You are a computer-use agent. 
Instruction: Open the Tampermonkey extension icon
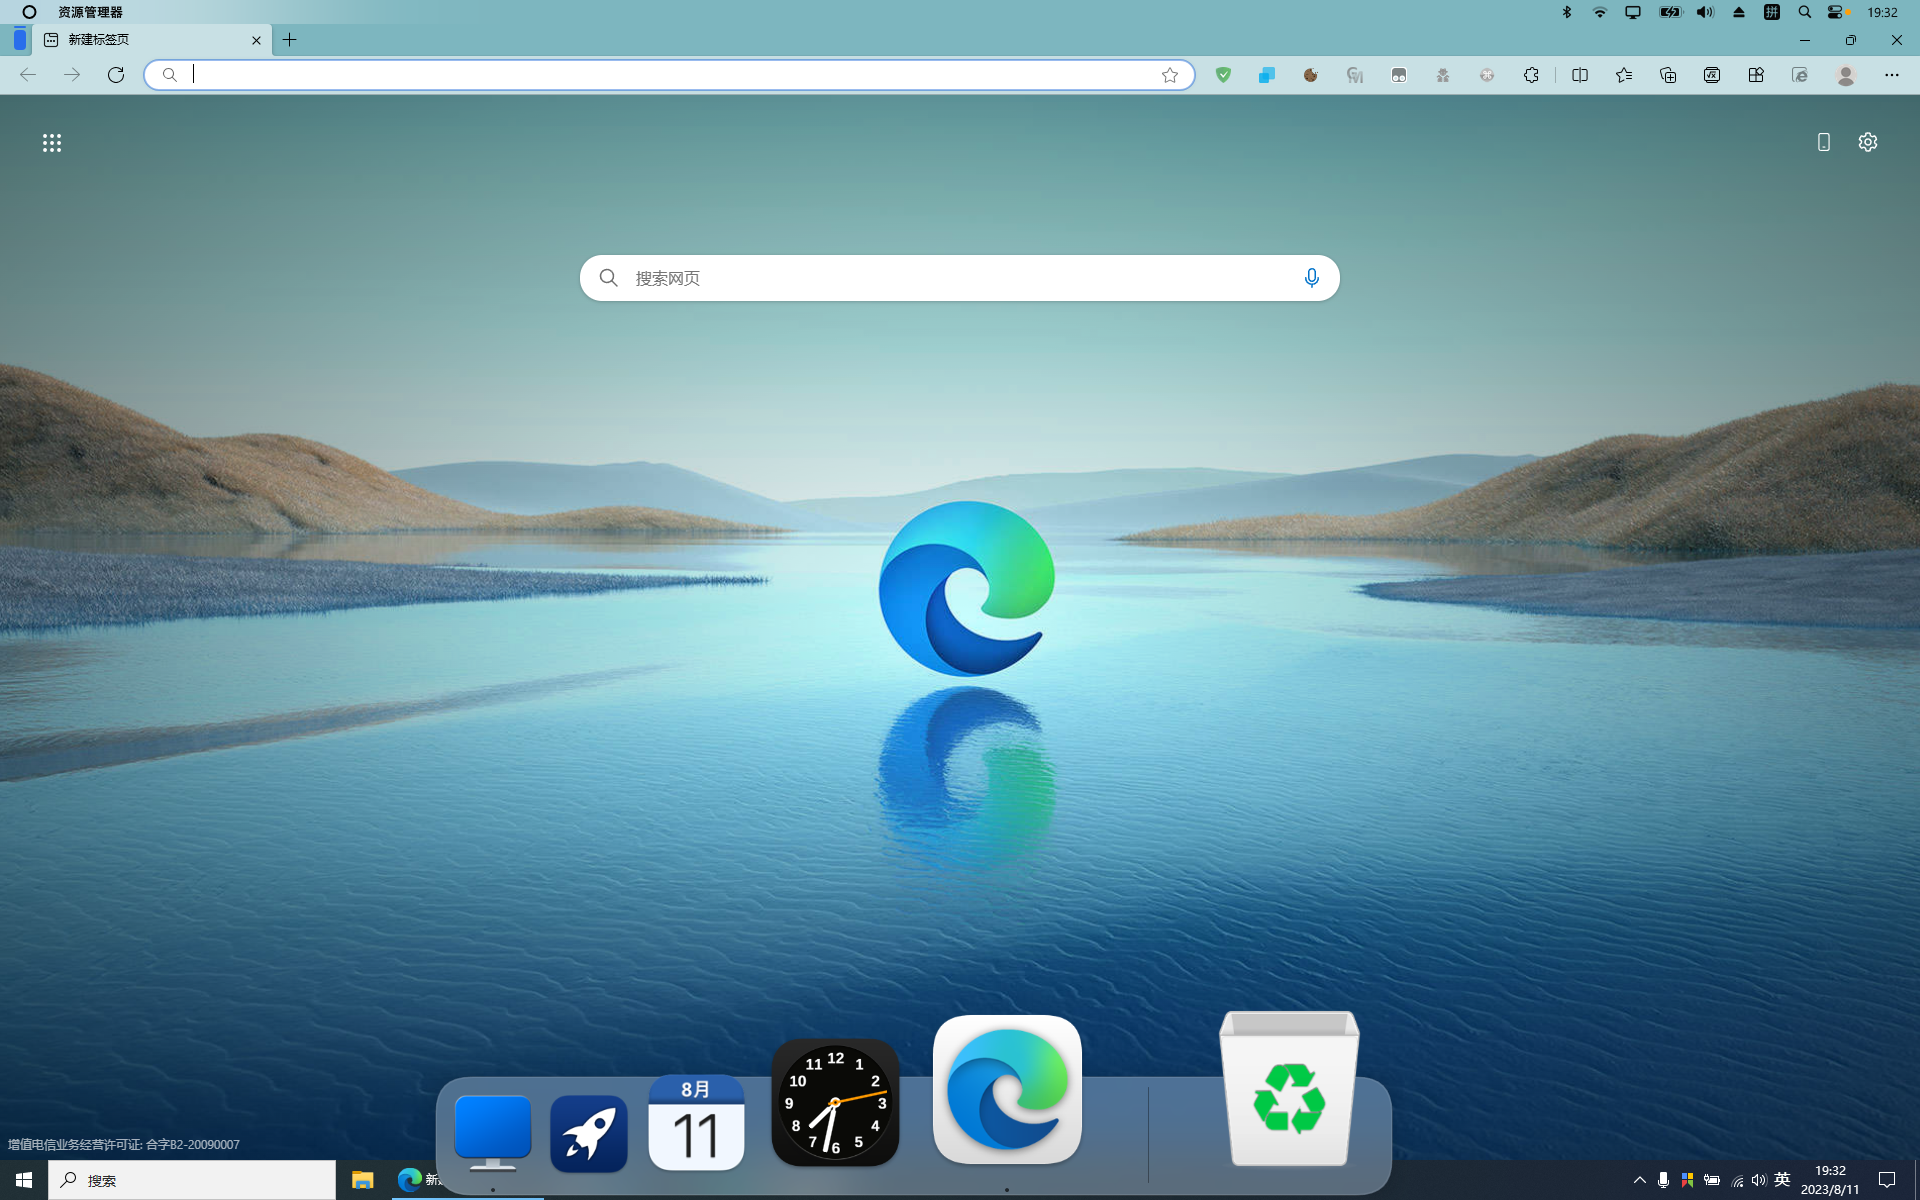pos(1399,75)
